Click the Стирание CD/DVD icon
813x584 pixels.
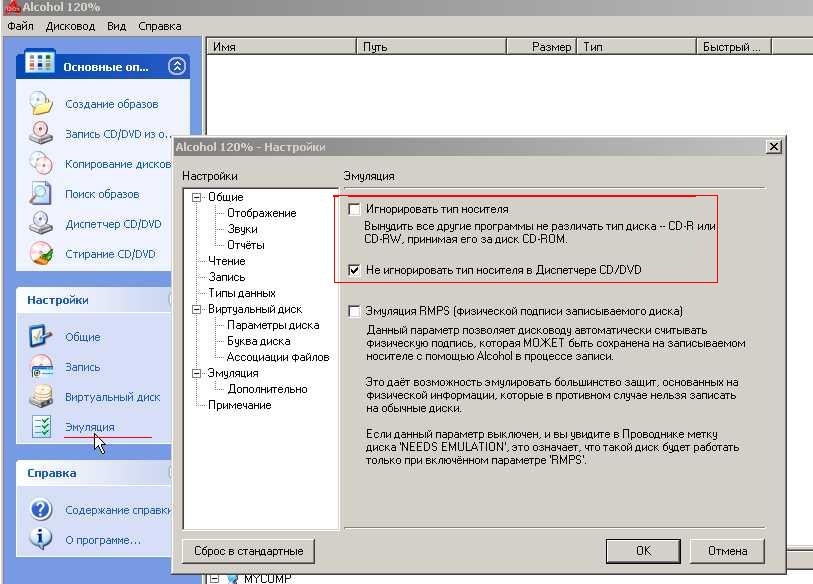click(41, 254)
